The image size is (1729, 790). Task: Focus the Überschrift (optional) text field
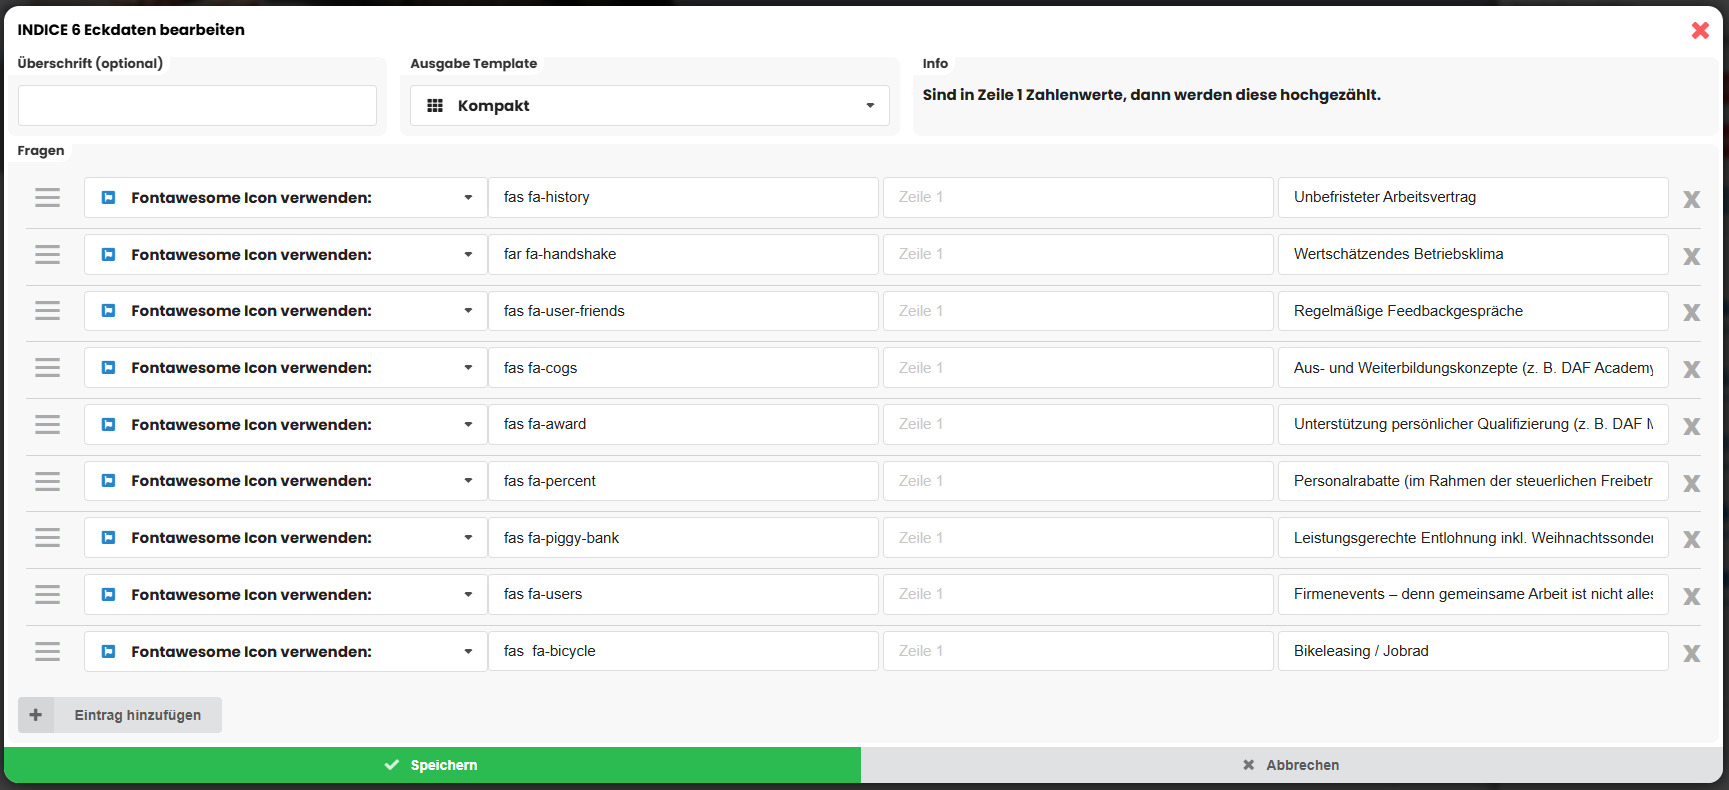[x=197, y=106]
